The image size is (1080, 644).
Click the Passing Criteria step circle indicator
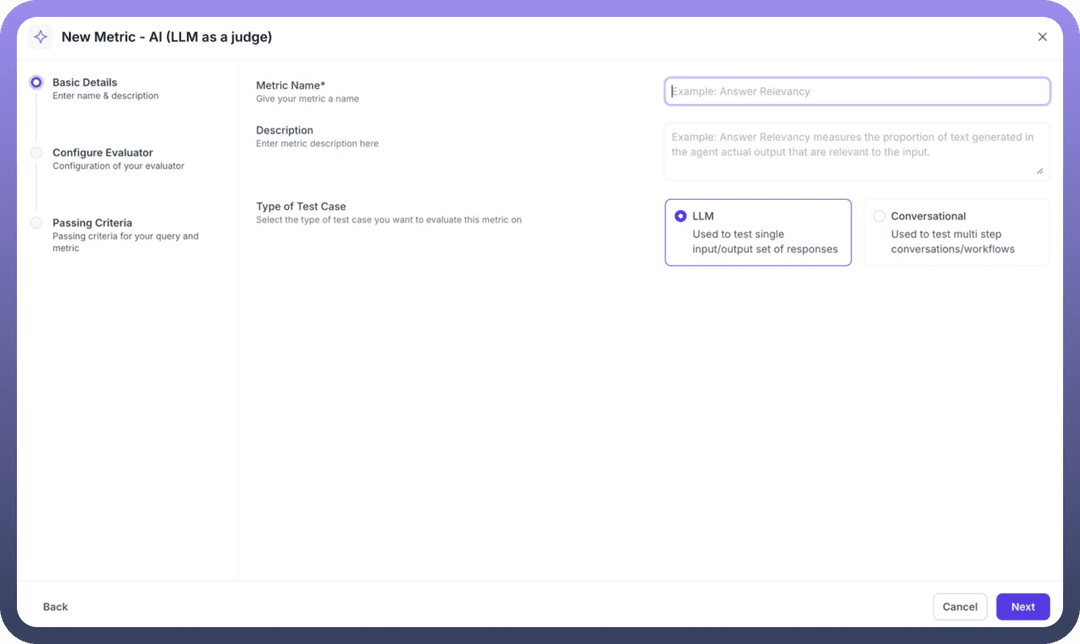pyautogui.click(x=36, y=223)
